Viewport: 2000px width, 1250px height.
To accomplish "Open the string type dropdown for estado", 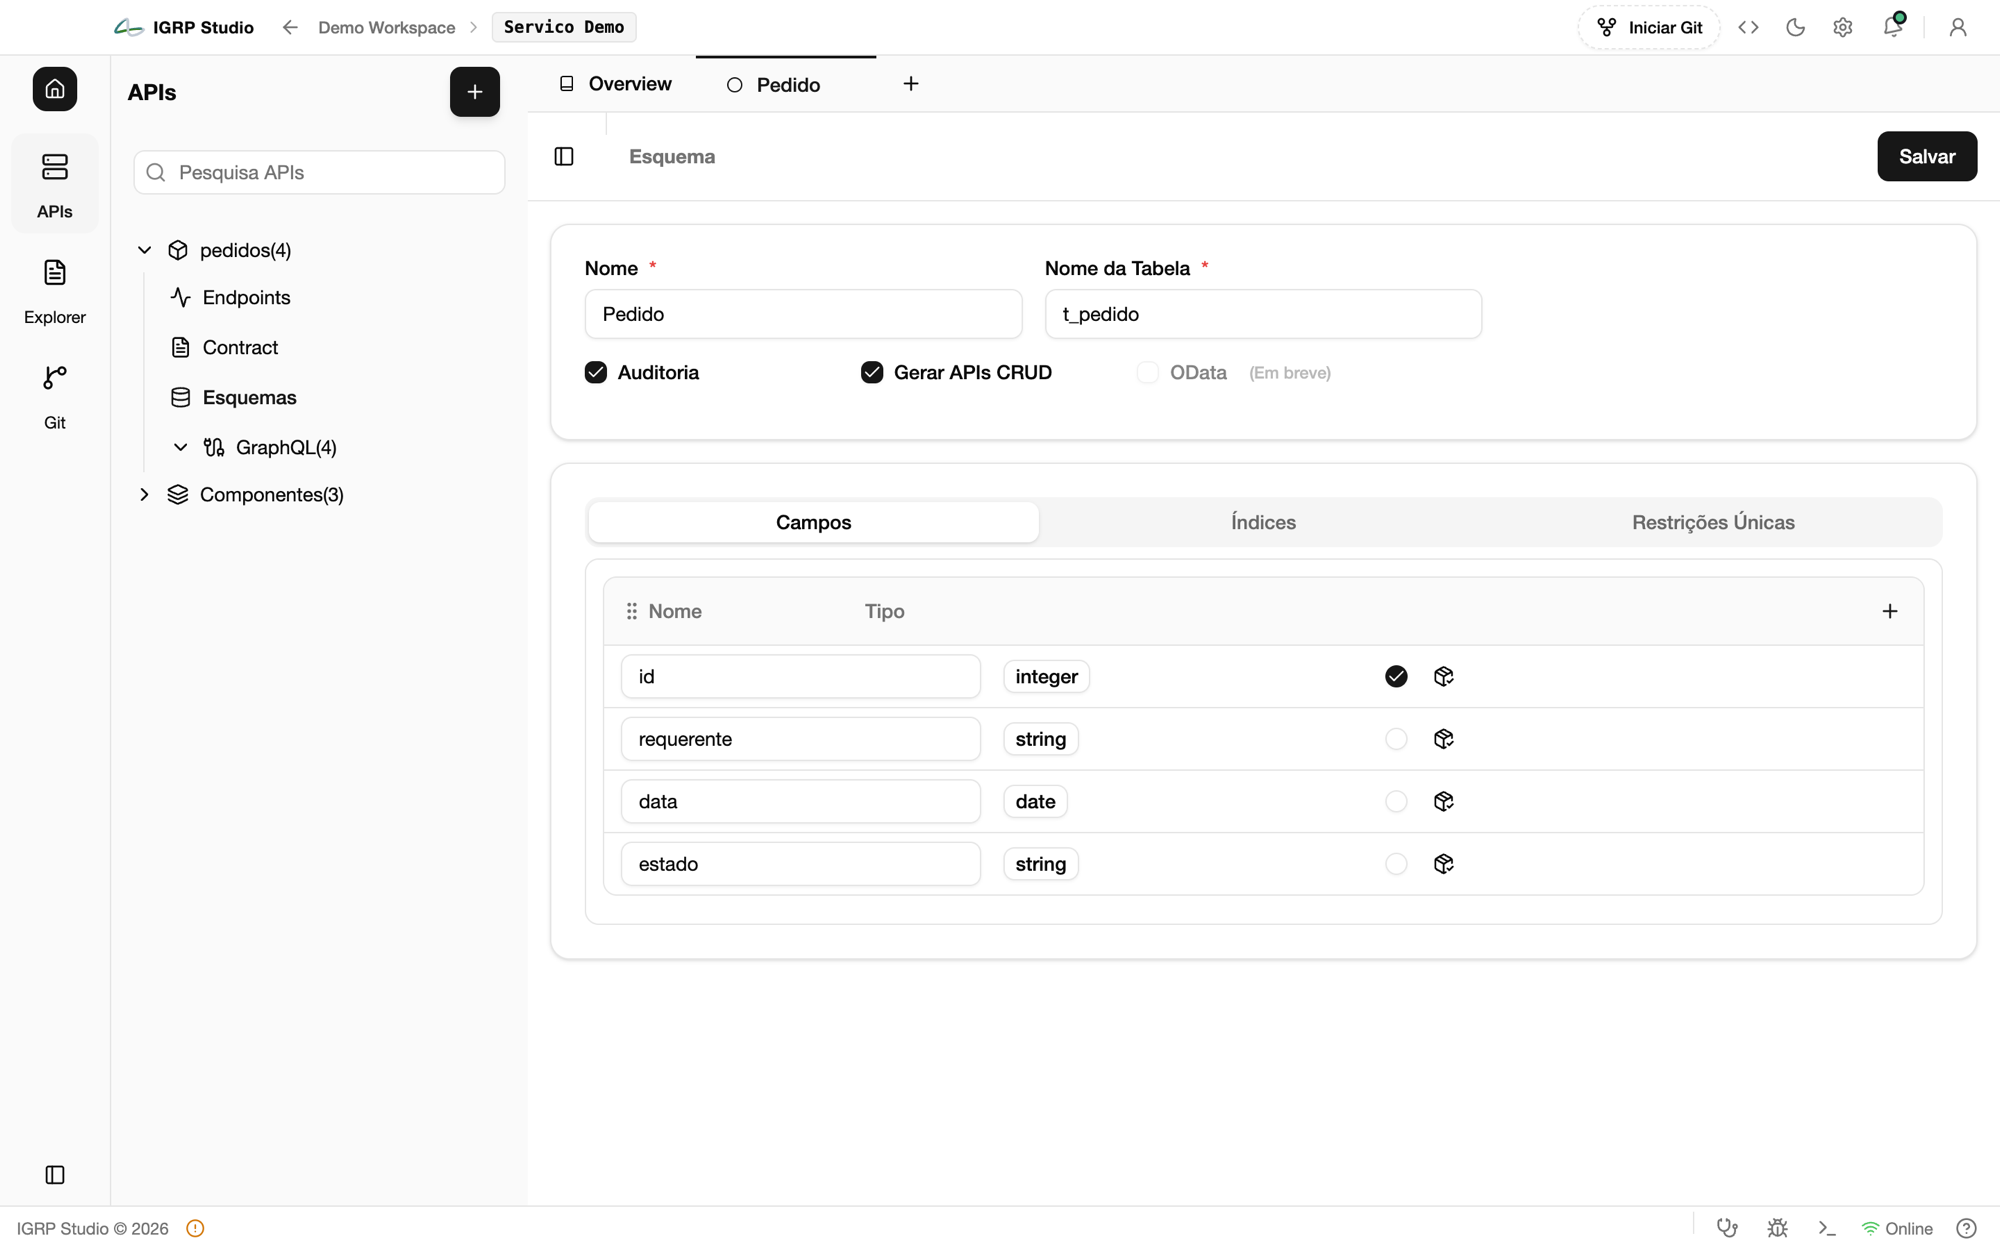I will point(1040,864).
